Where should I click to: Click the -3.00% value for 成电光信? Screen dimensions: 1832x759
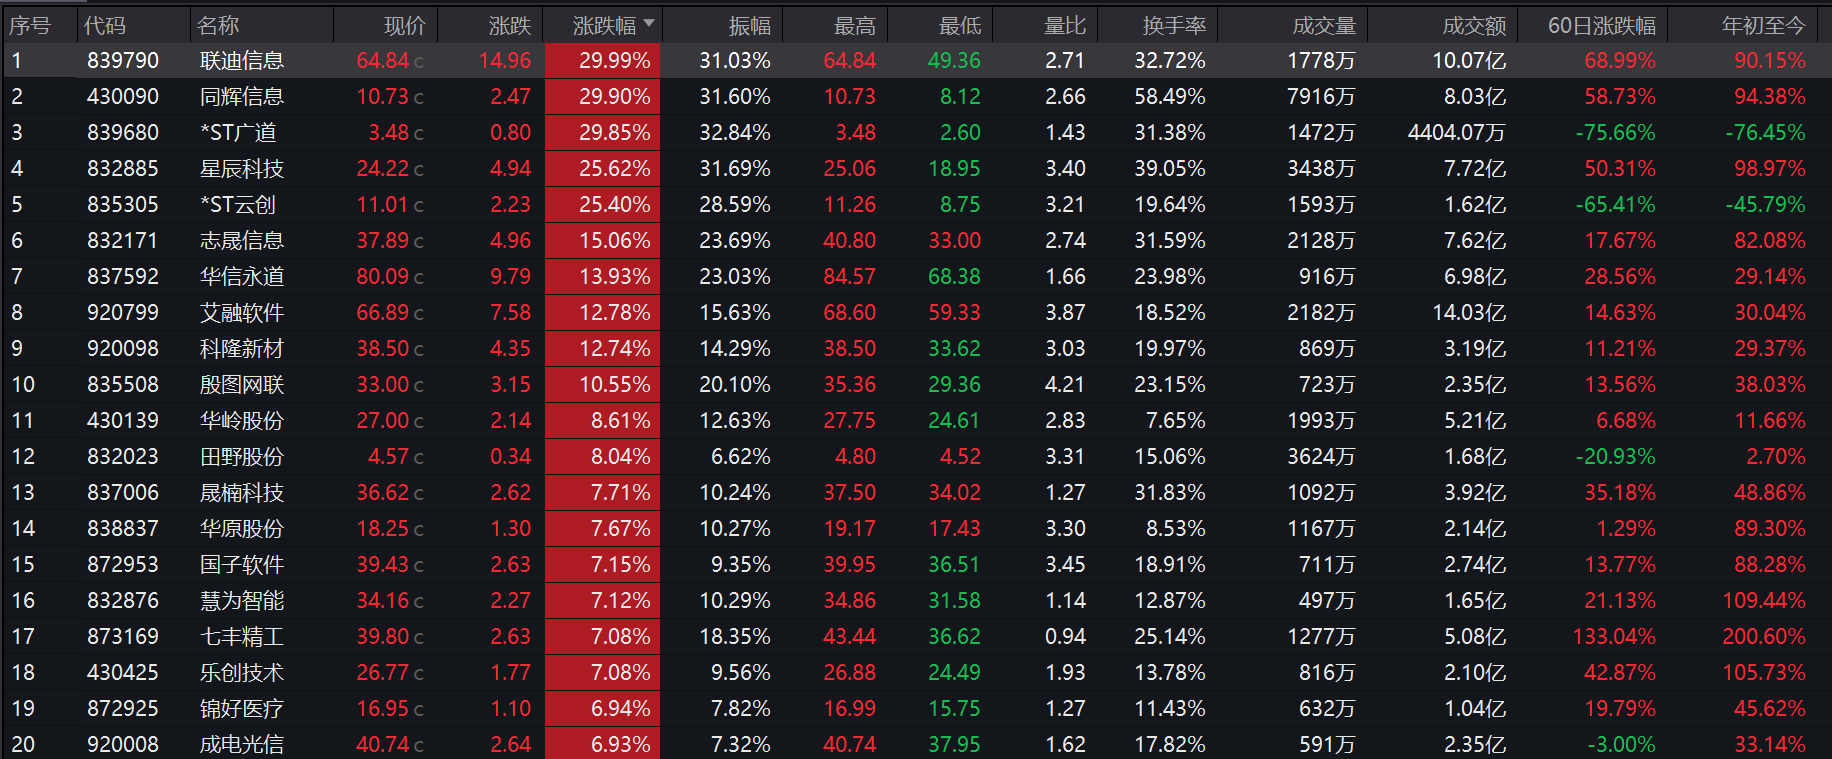click(1621, 745)
